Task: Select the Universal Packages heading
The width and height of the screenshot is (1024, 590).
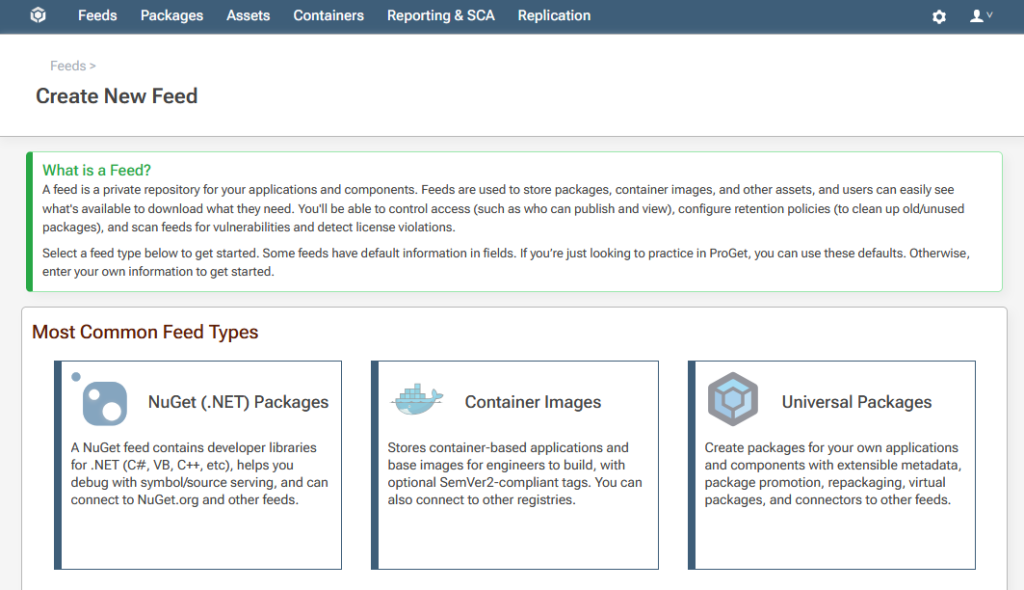Action: pos(856,402)
